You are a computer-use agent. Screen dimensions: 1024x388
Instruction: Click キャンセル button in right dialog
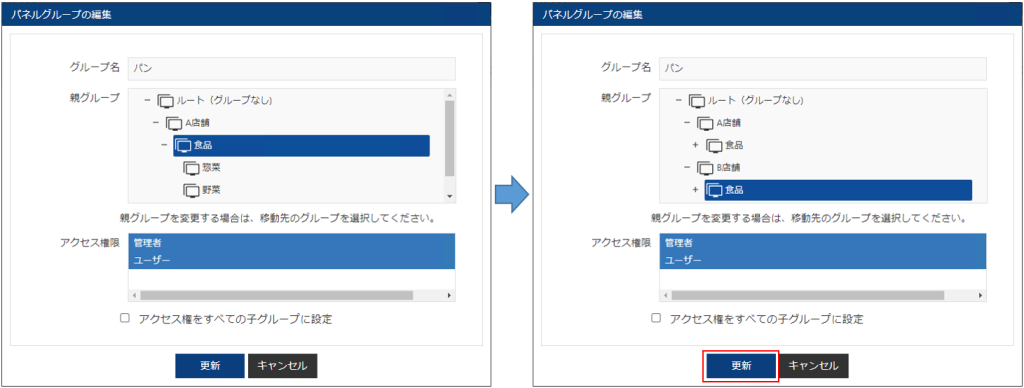click(814, 366)
